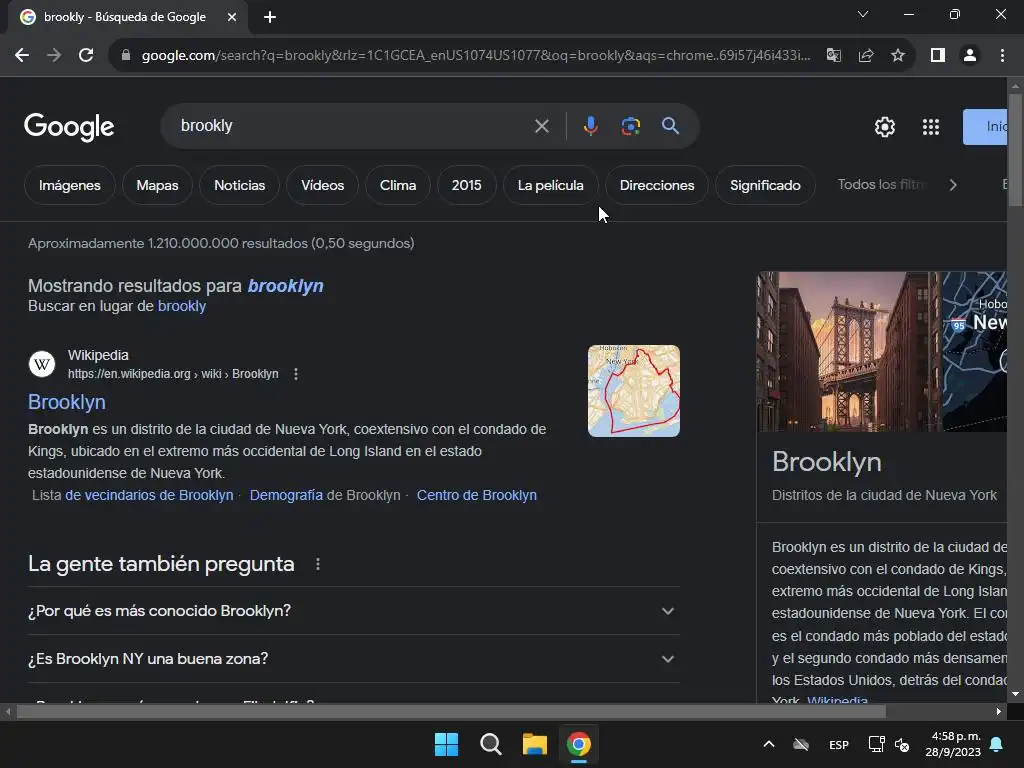
Task: Open knowledge panel map thumbnail
Action: (975, 351)
